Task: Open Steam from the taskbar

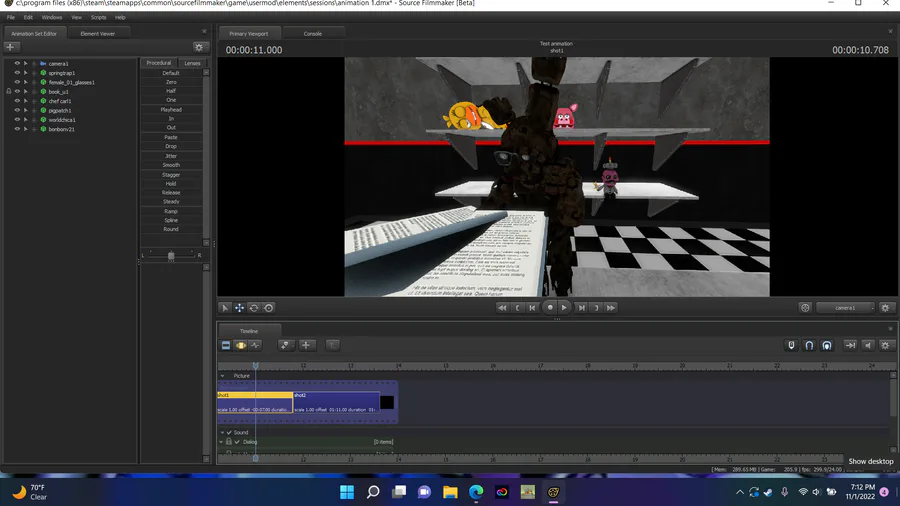Action: (768, 492)
